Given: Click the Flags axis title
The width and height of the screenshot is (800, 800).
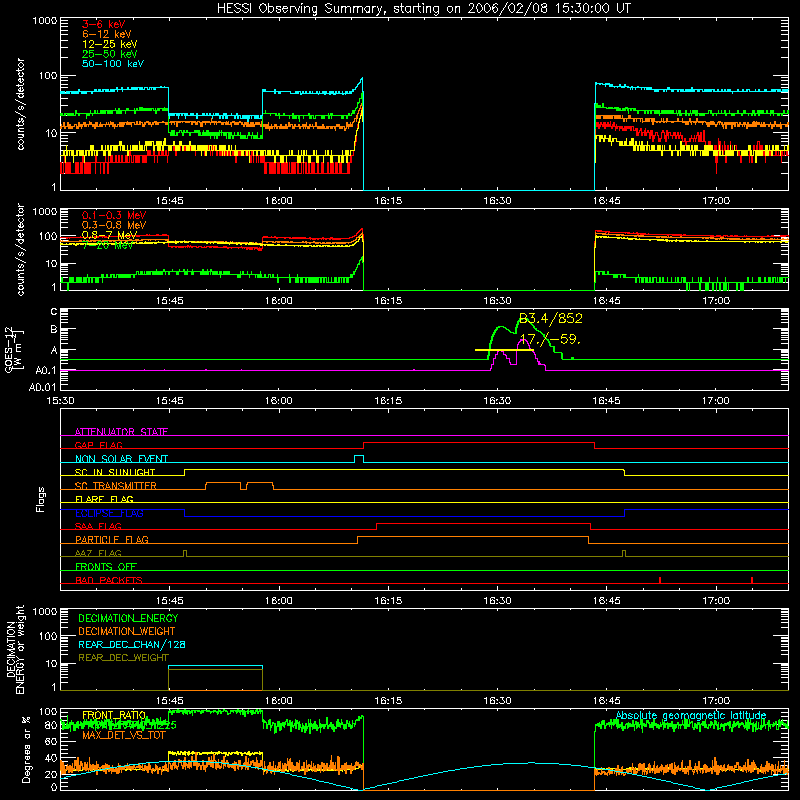Looking at the screenshot, I should (41, 499).
